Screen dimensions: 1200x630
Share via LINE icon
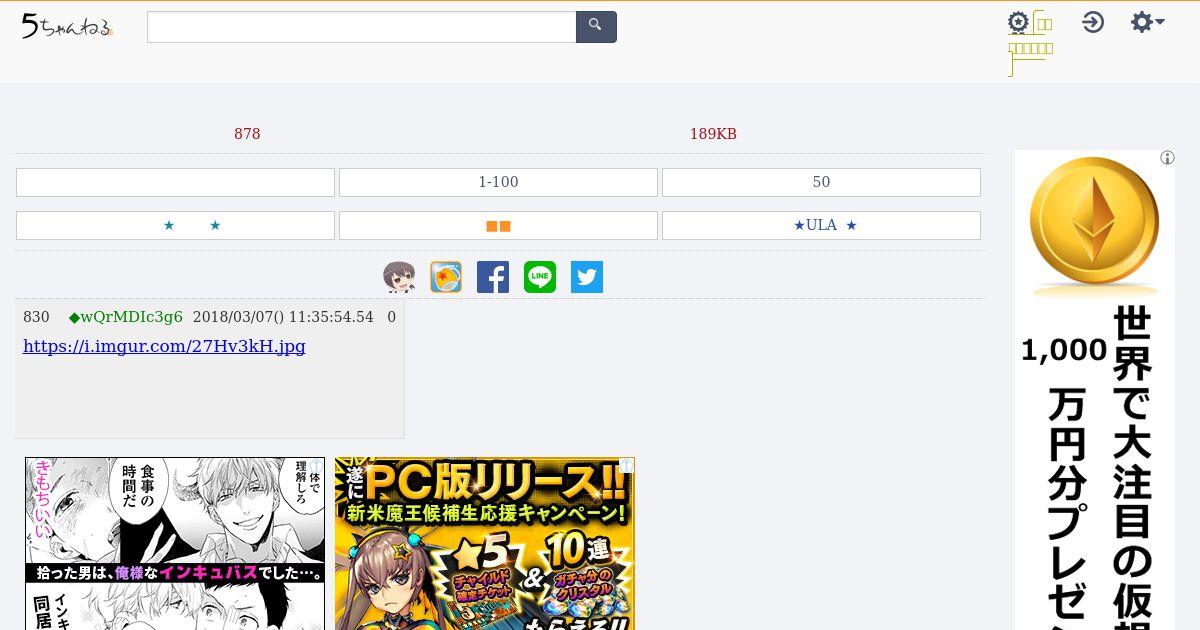tap(540, 277)
